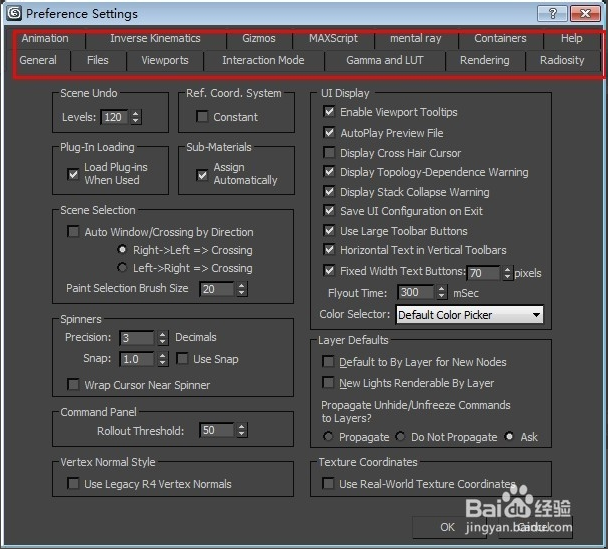
Task: Click the help question mark button
Action: click(553, 14)
